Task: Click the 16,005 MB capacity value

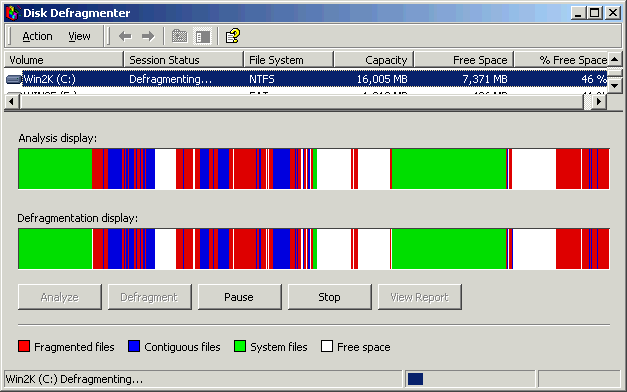Action: coord(382,79)
